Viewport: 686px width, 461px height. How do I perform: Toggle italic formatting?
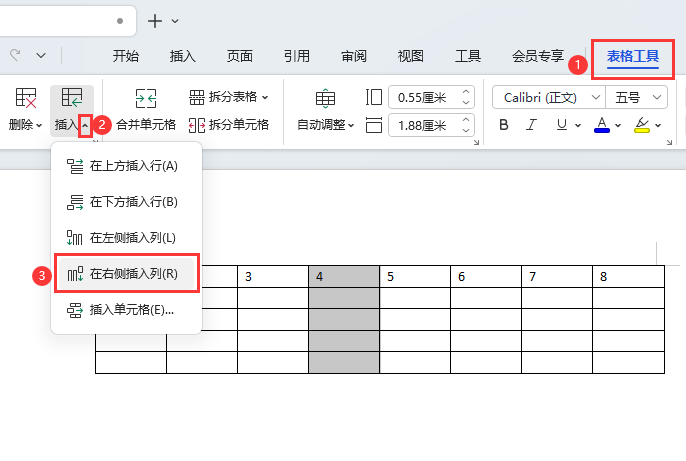(532, 125)
